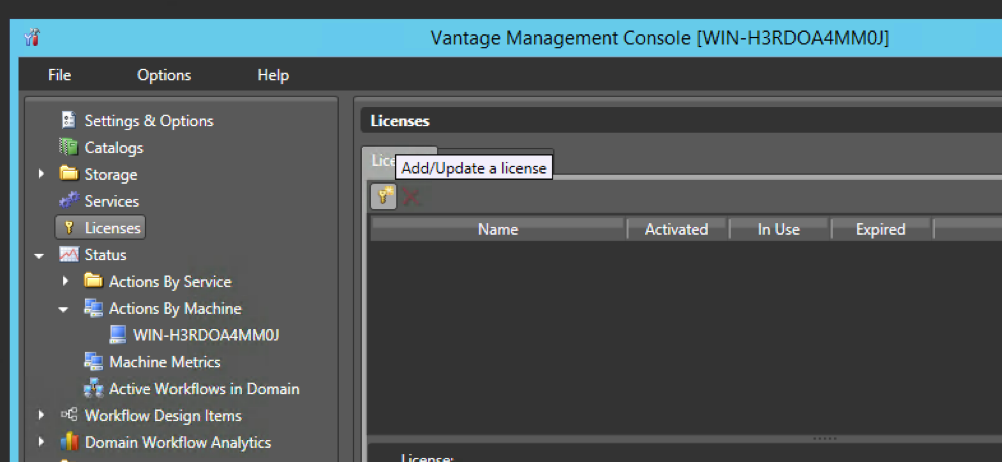This screenshot has width=1002, height=462.
Task: Expand the Domain Workflow Analytics node
Action: [x=42, y=442]
